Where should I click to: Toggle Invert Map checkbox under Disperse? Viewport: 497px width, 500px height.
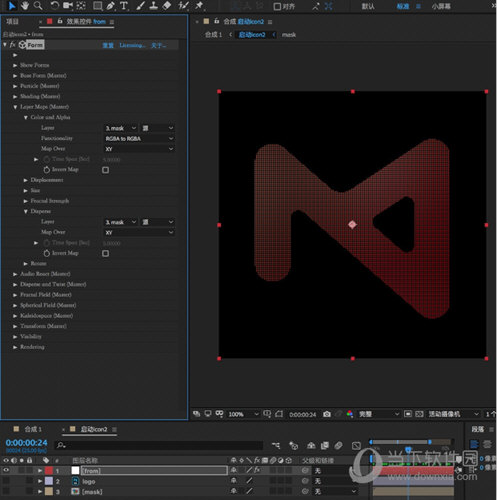pos(105,253)
